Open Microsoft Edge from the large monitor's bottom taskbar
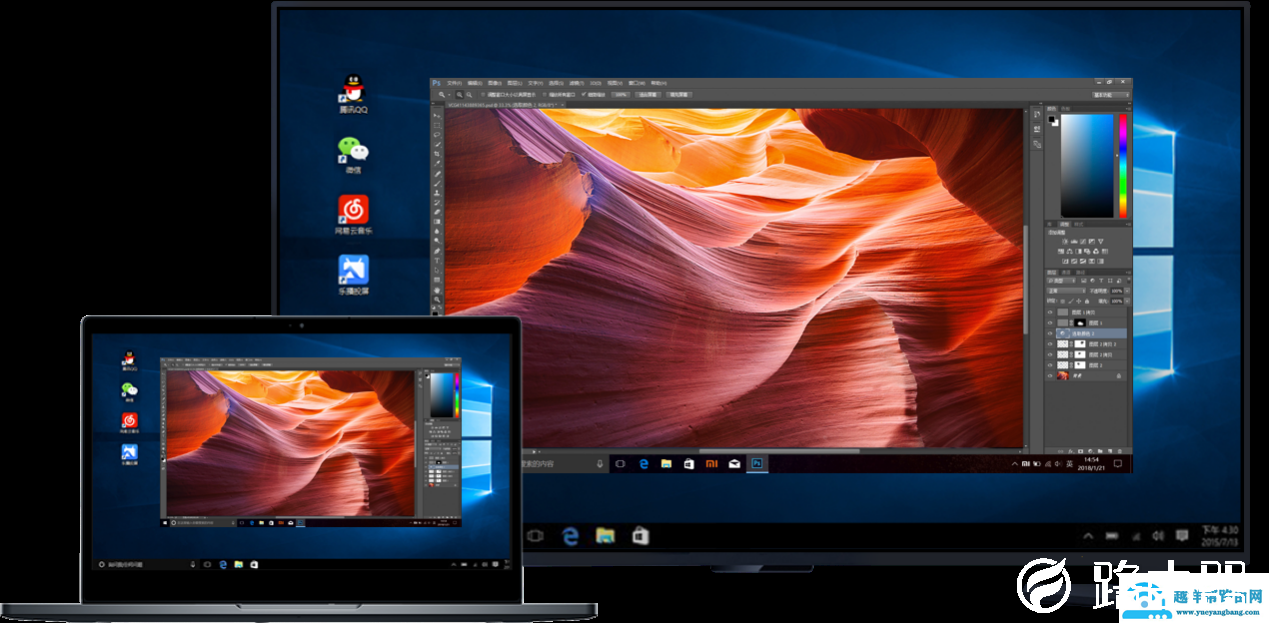 [x=570, y=536]
